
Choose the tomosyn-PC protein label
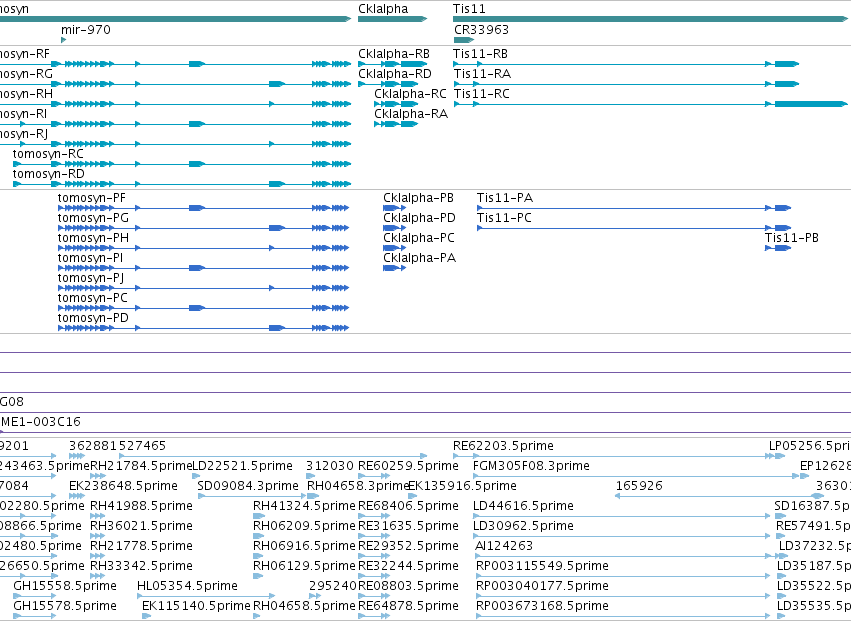pos(93,297)
